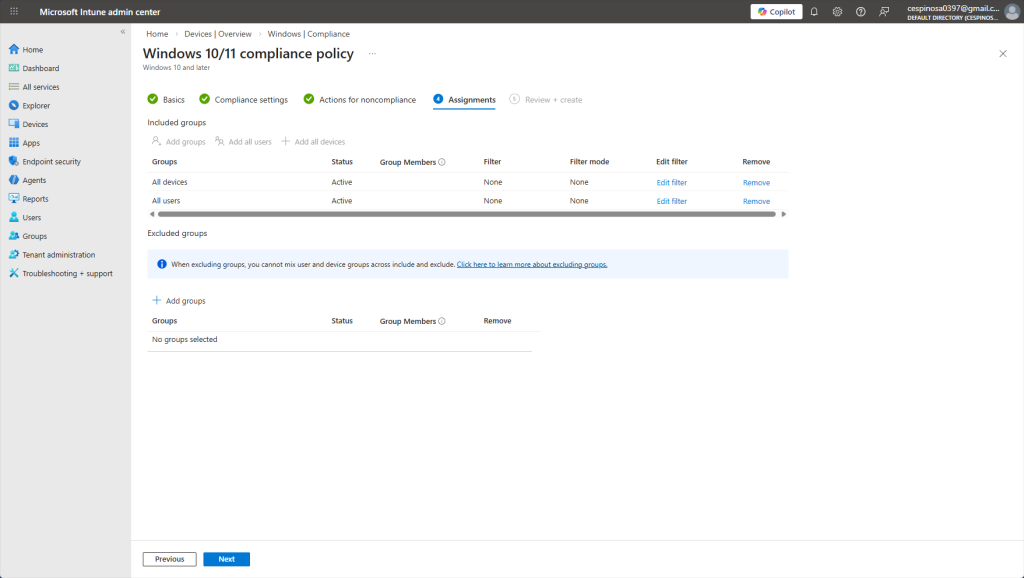Image resolution: width=1024 pixels, height=578 pixels.
Task: Collapse the left sidebar with chevron
Action: [x=123, y=32]
